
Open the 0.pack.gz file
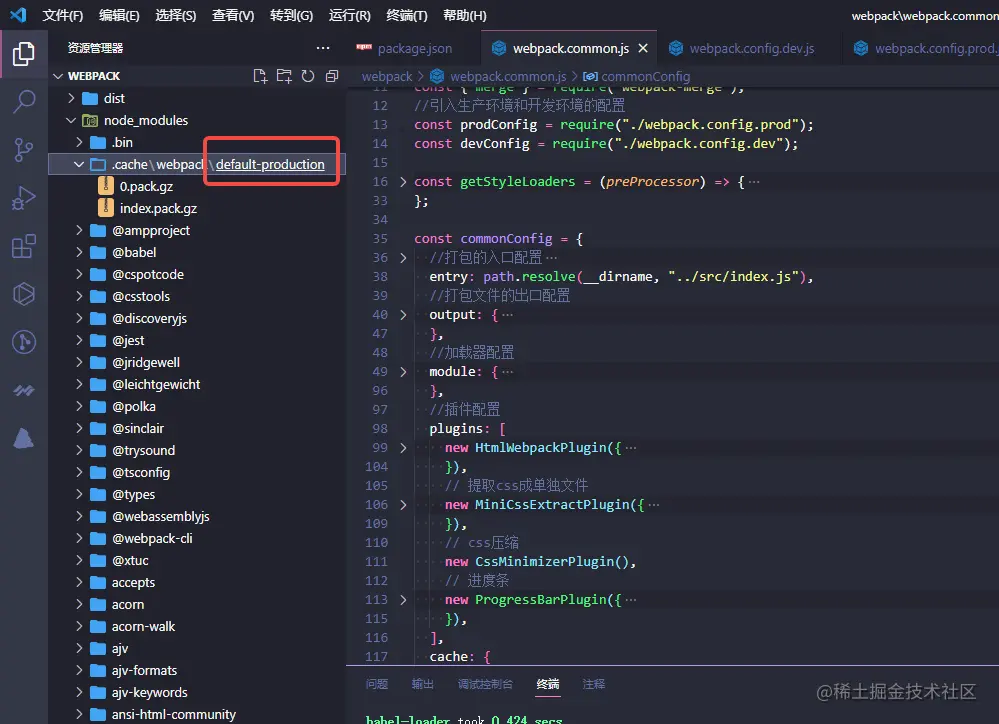[x=197, y=186]
